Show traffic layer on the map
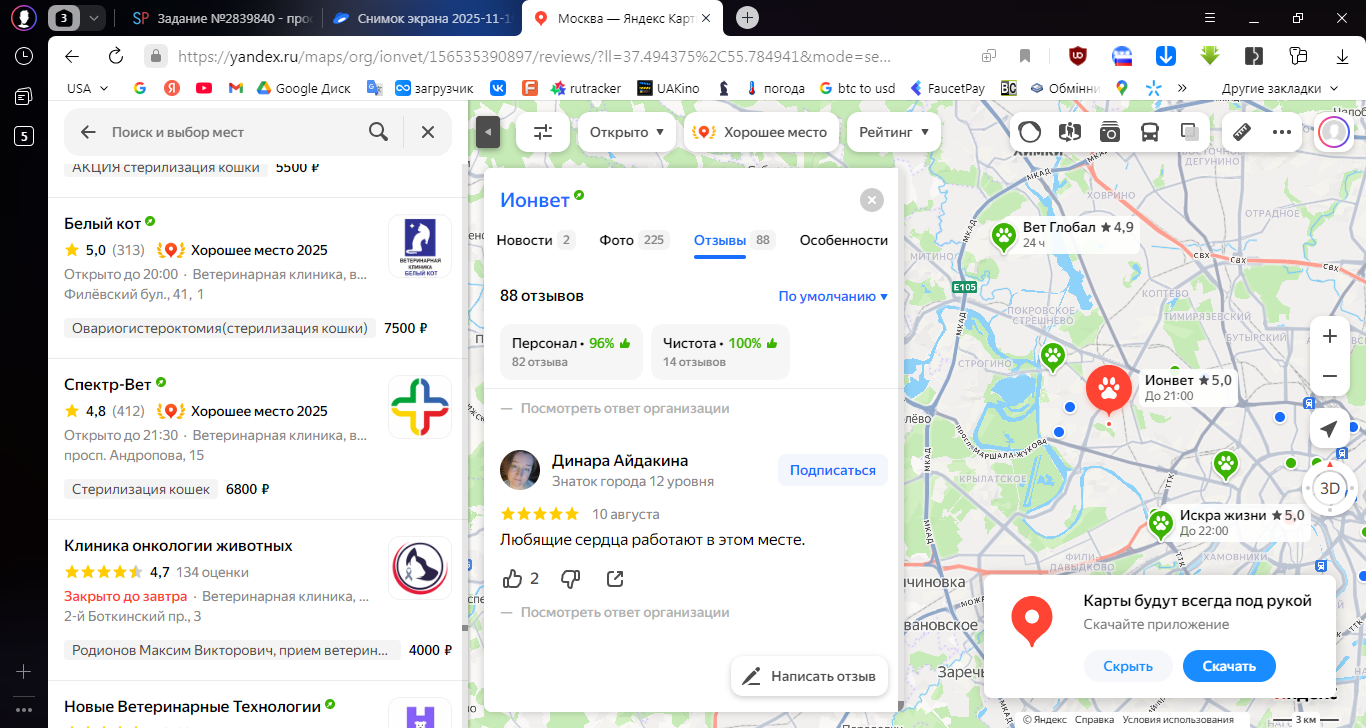This screenshot has width=1366, height=728. 1030,131
